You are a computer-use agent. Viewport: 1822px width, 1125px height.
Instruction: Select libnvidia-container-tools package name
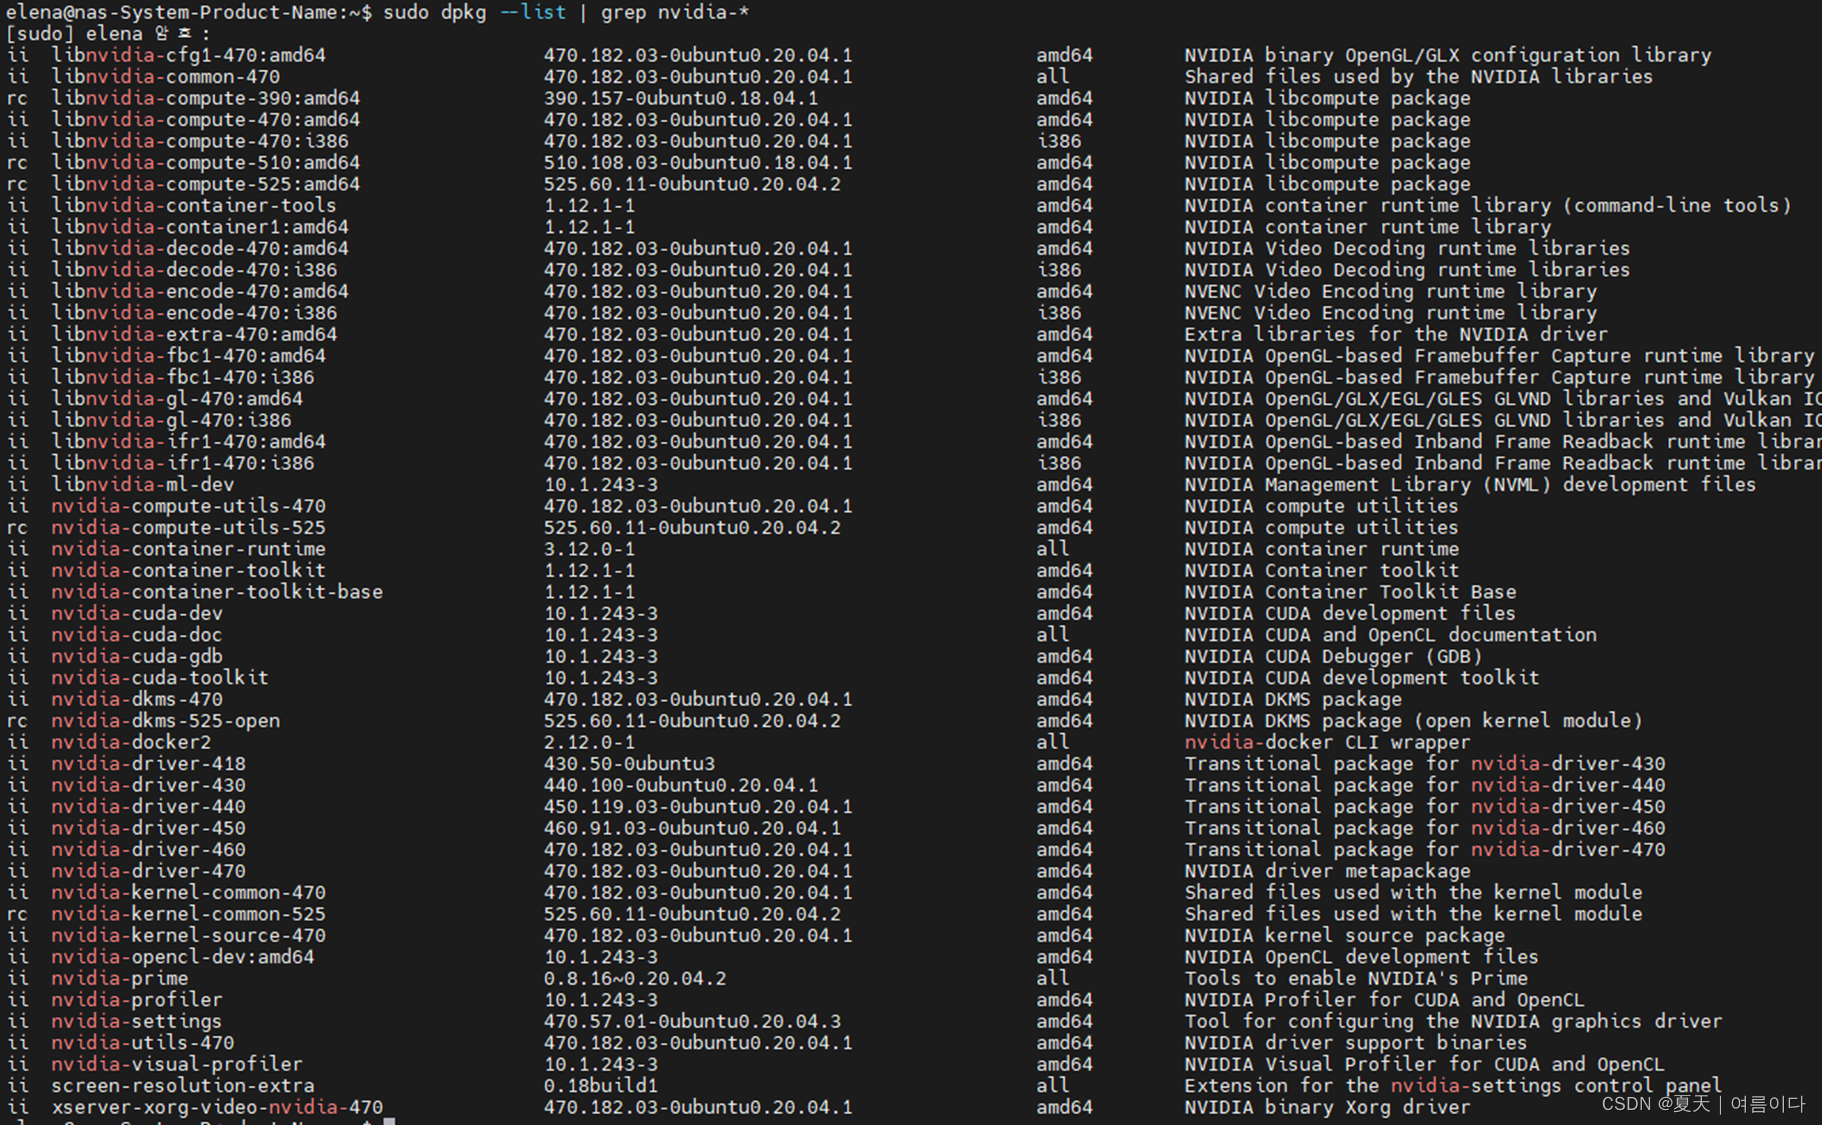click(x=194, y=206)
